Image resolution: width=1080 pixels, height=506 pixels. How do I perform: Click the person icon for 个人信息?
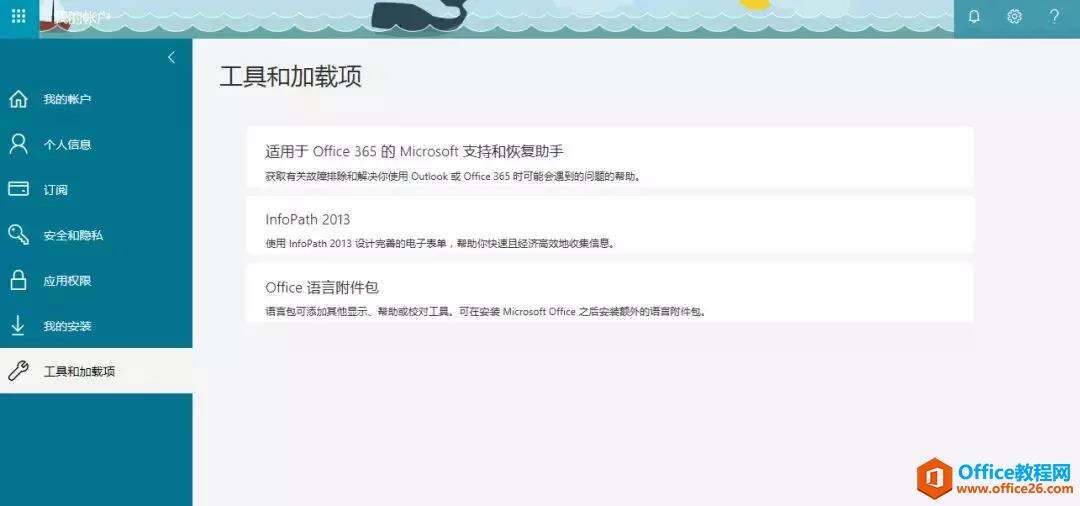pyautogui.click(x=18, y=145)
